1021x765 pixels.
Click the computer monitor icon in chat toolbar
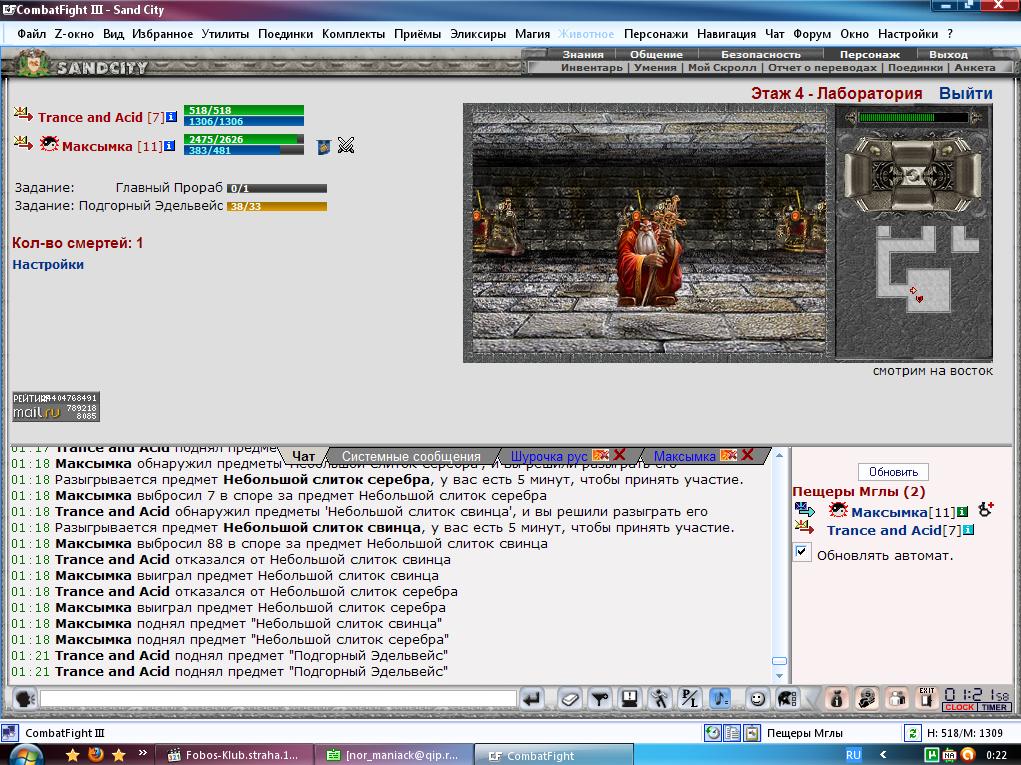[x=630, y=699]
